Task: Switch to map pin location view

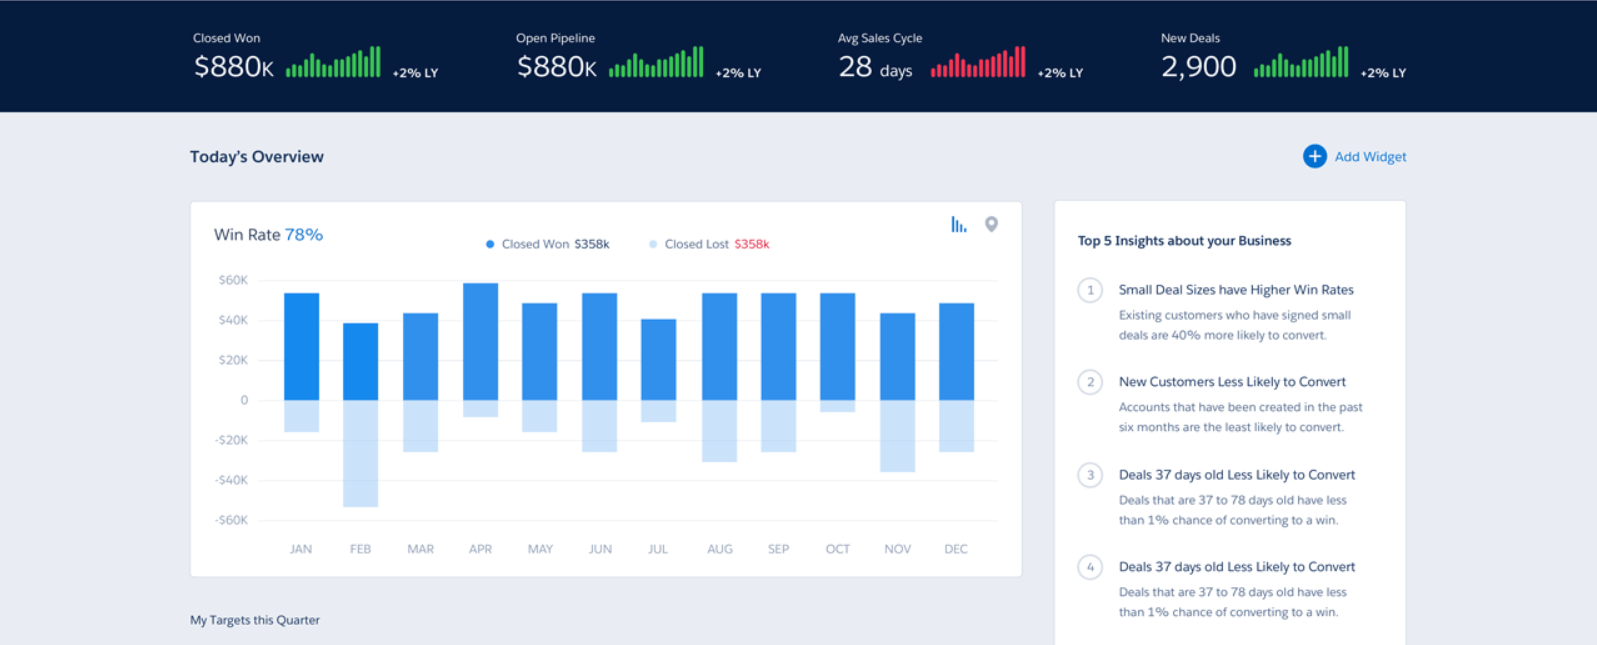Action: (x=991, y=224)
